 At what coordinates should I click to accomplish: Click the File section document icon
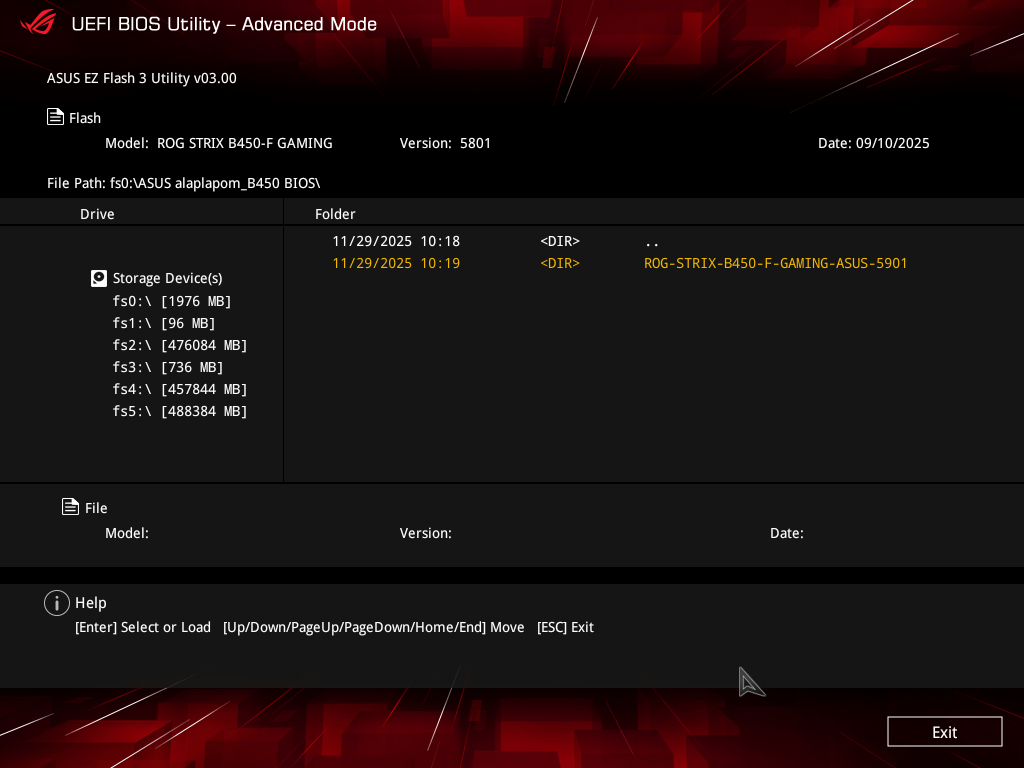pyautogui.click(x=70, y=507)
